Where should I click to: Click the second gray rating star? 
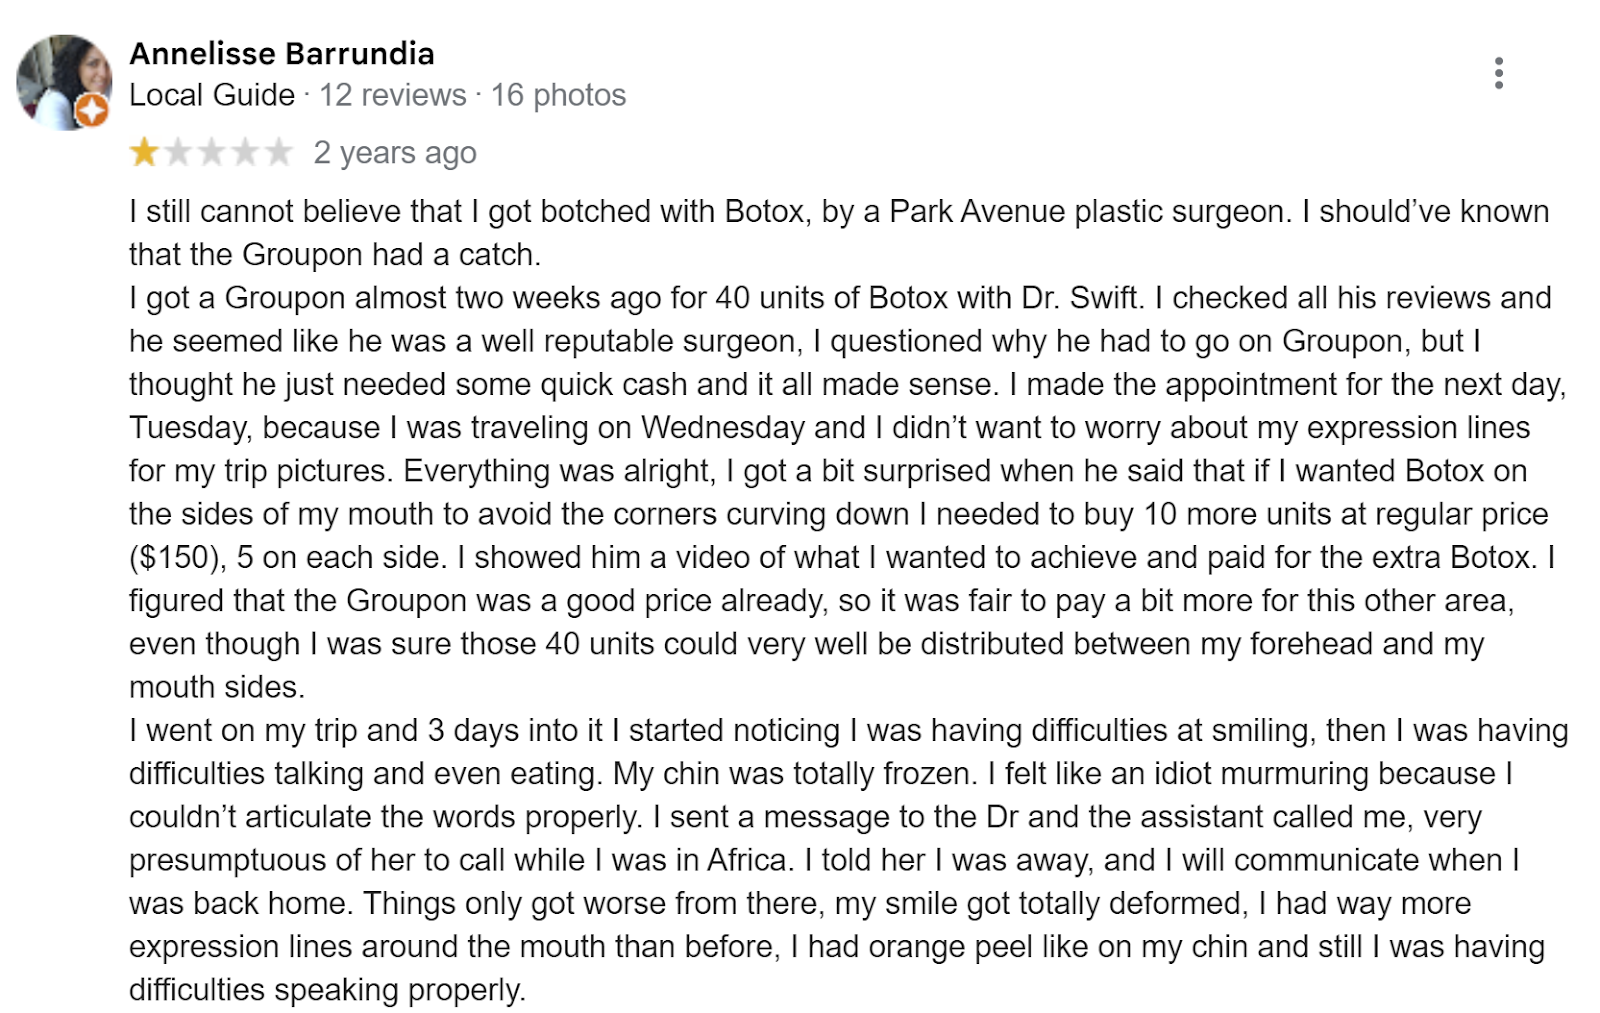coord(178,152)
